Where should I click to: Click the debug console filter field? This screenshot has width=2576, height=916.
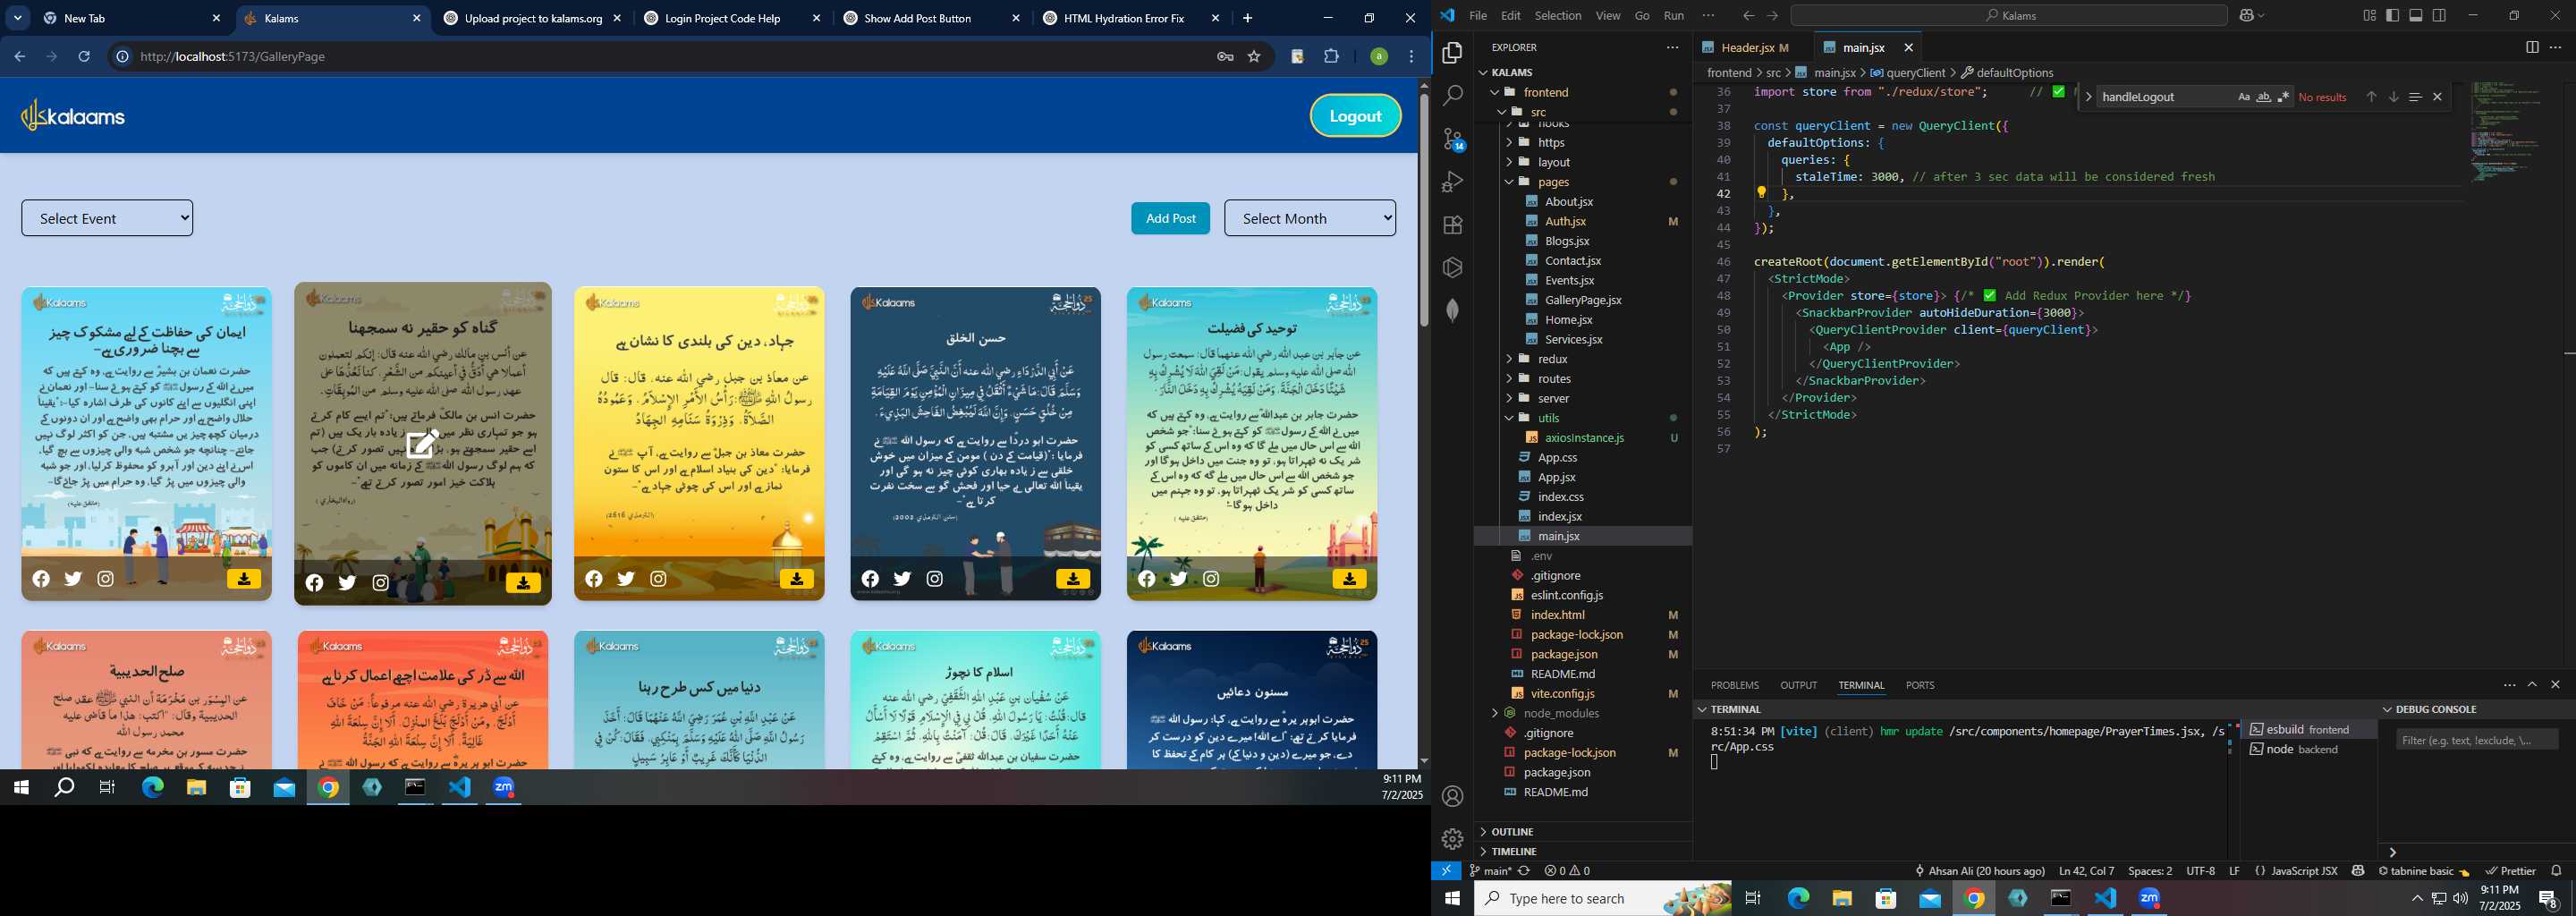[2476, 740]
